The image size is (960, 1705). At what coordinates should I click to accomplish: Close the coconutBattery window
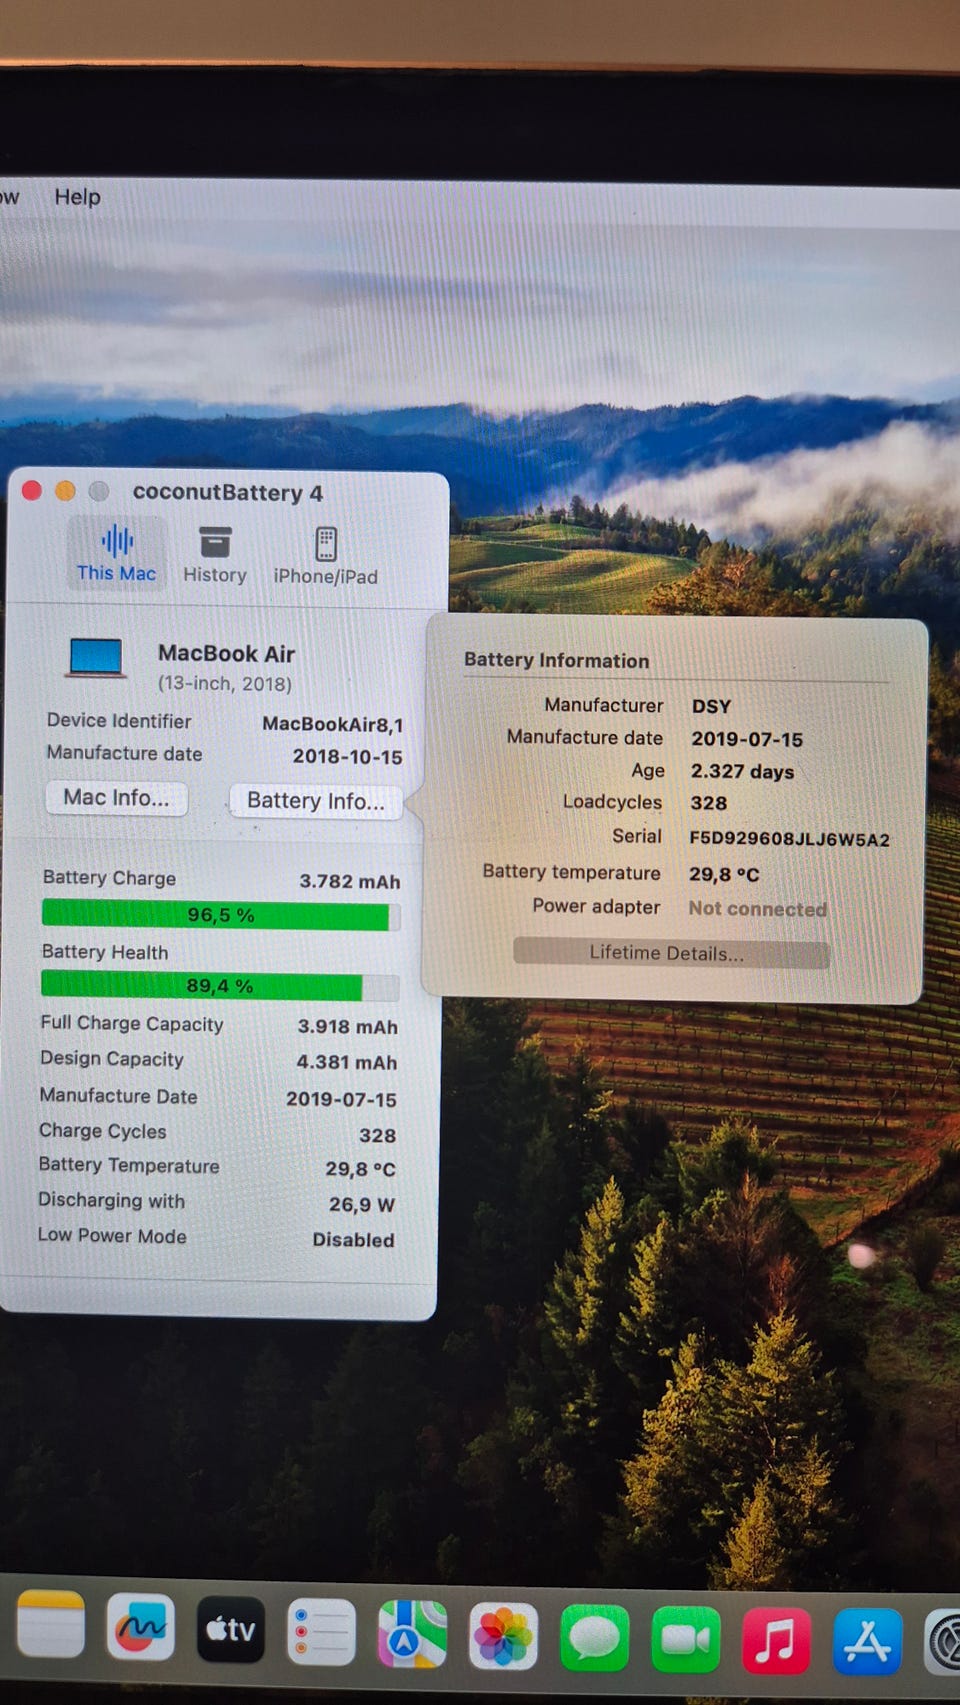point(32,490)
